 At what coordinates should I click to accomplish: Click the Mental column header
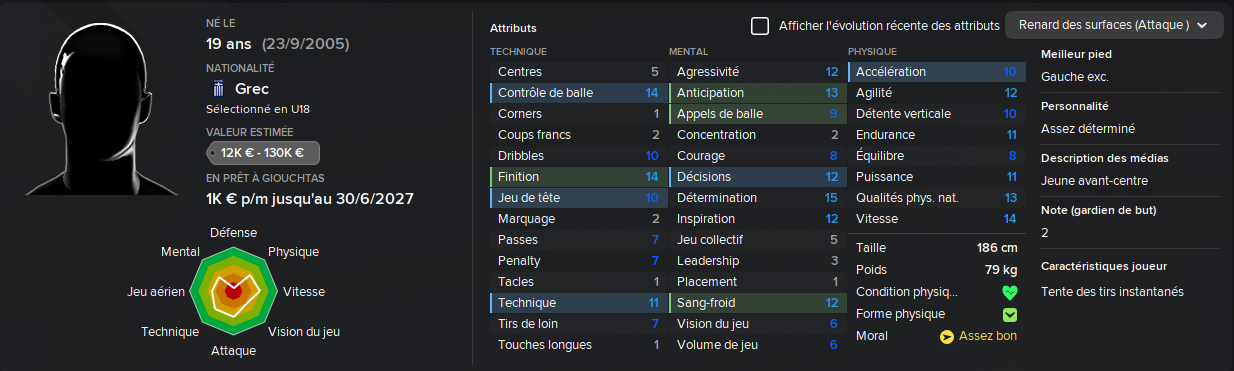[x=689, y=51]
